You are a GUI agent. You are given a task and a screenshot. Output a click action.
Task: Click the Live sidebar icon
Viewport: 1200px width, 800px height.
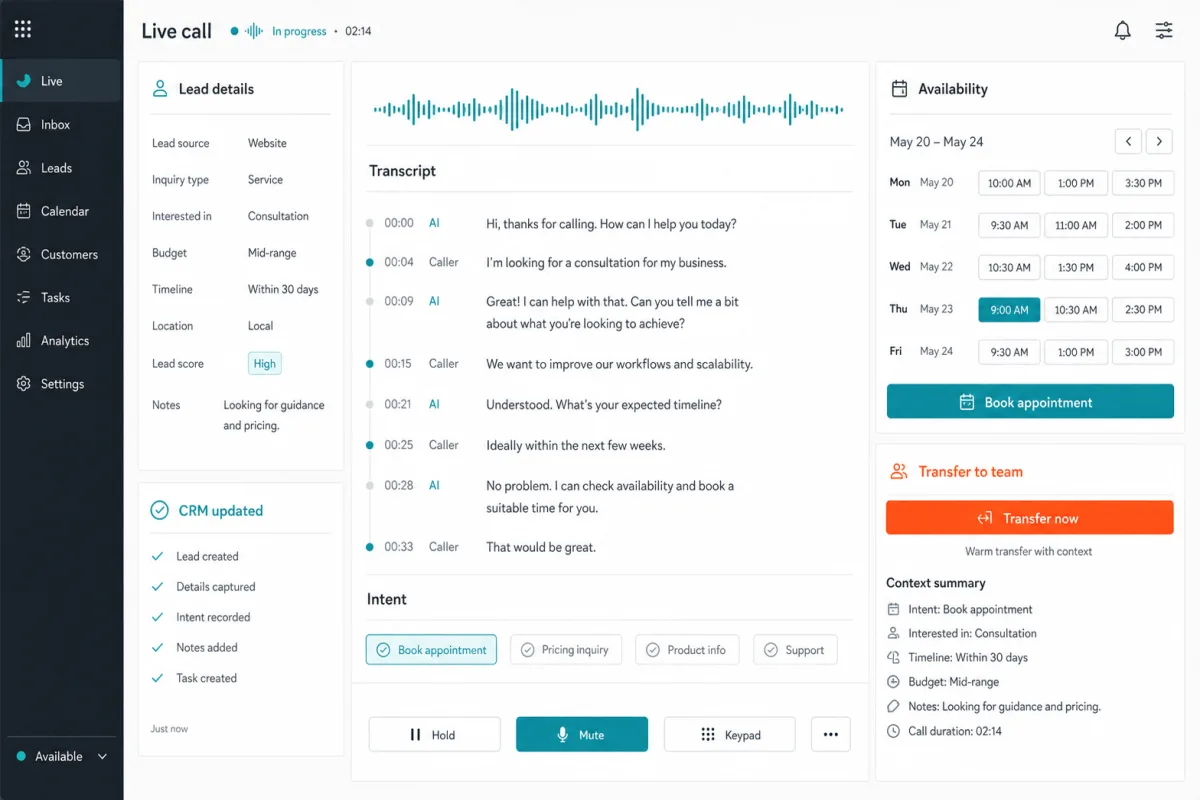(x=24, y=81)
